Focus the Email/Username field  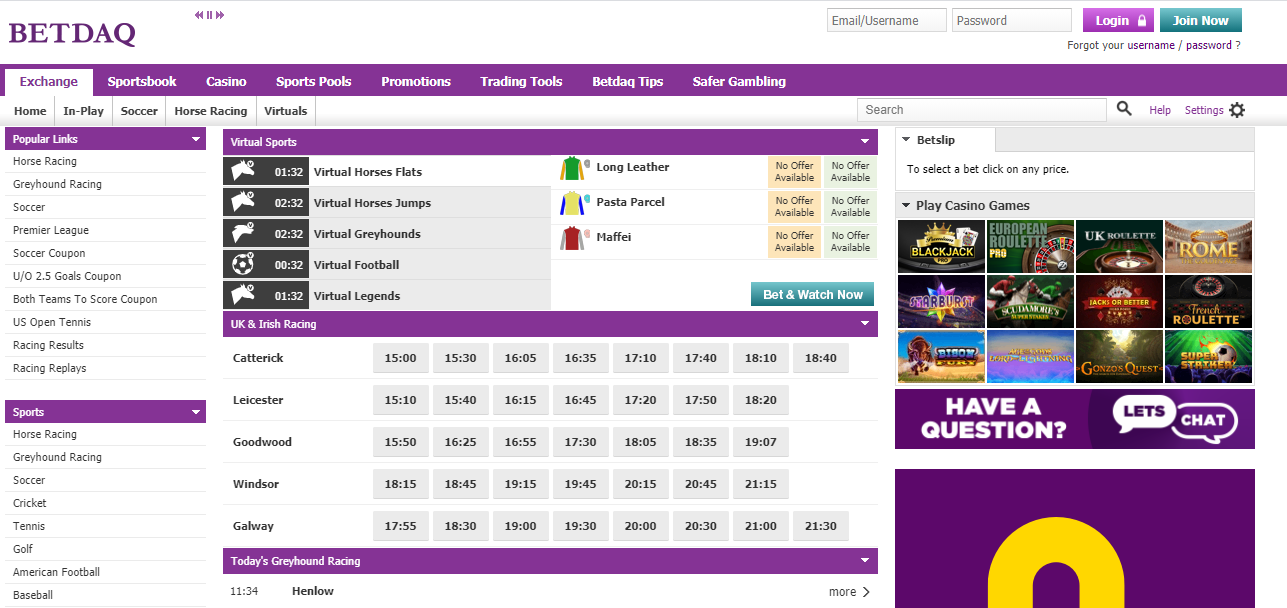[887, 20]
